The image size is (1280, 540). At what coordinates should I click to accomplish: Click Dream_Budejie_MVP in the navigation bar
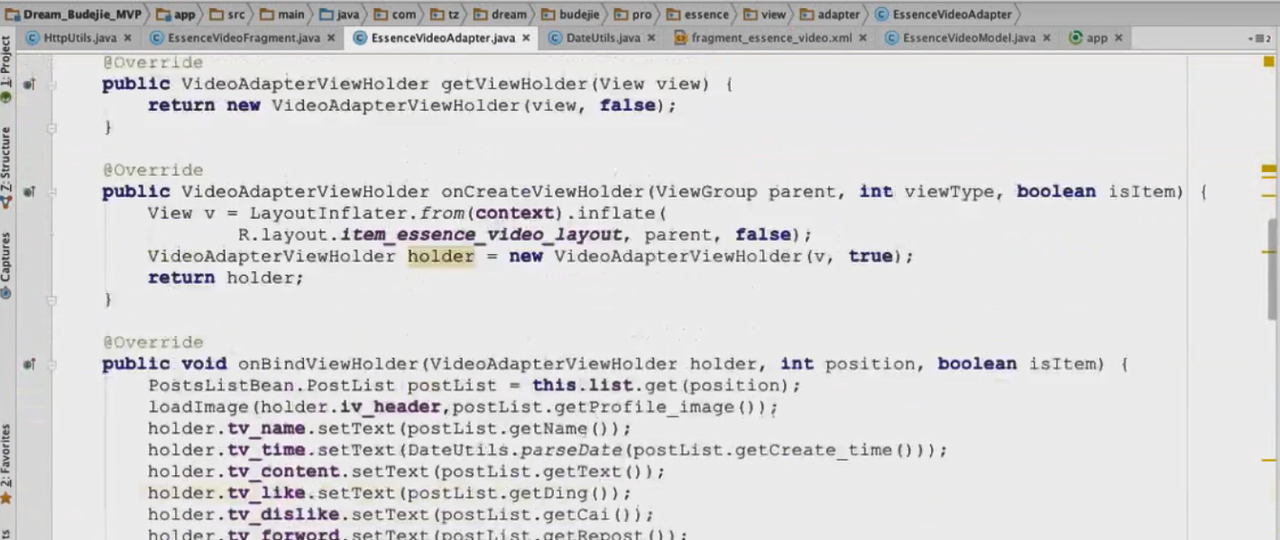coord(73,14)
